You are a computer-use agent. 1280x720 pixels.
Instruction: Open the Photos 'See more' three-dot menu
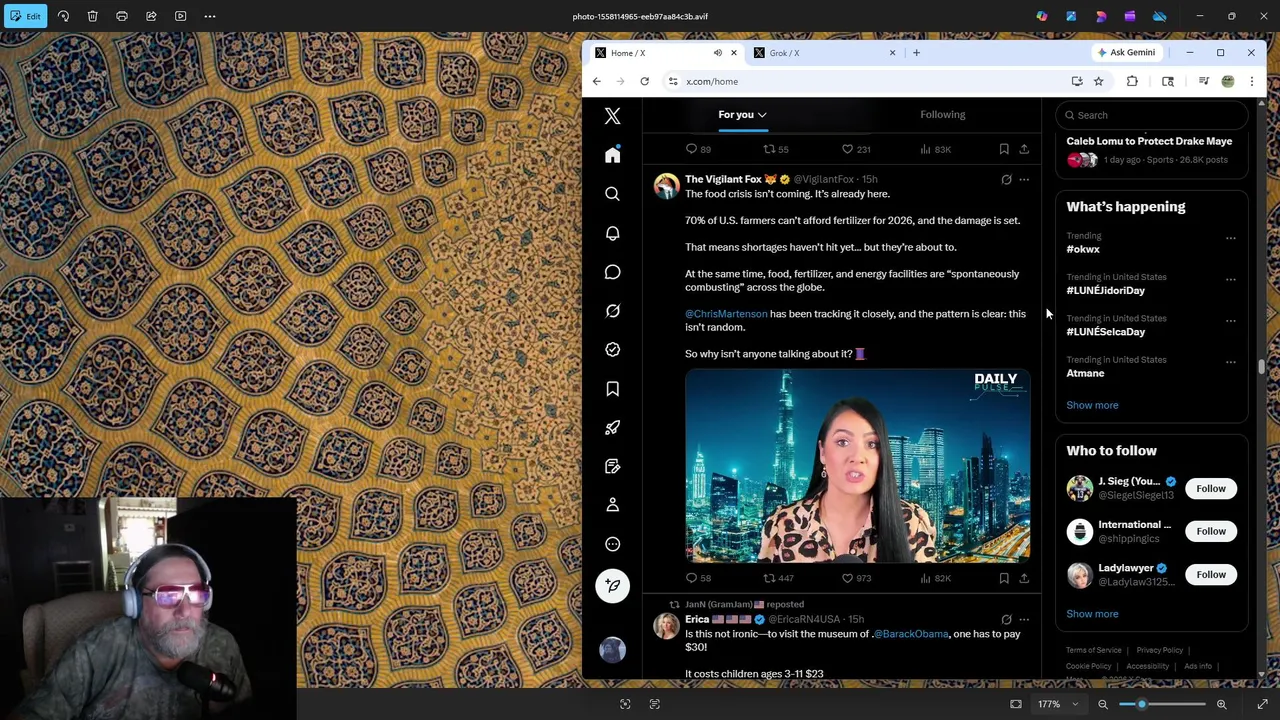[x=210, y=16]
